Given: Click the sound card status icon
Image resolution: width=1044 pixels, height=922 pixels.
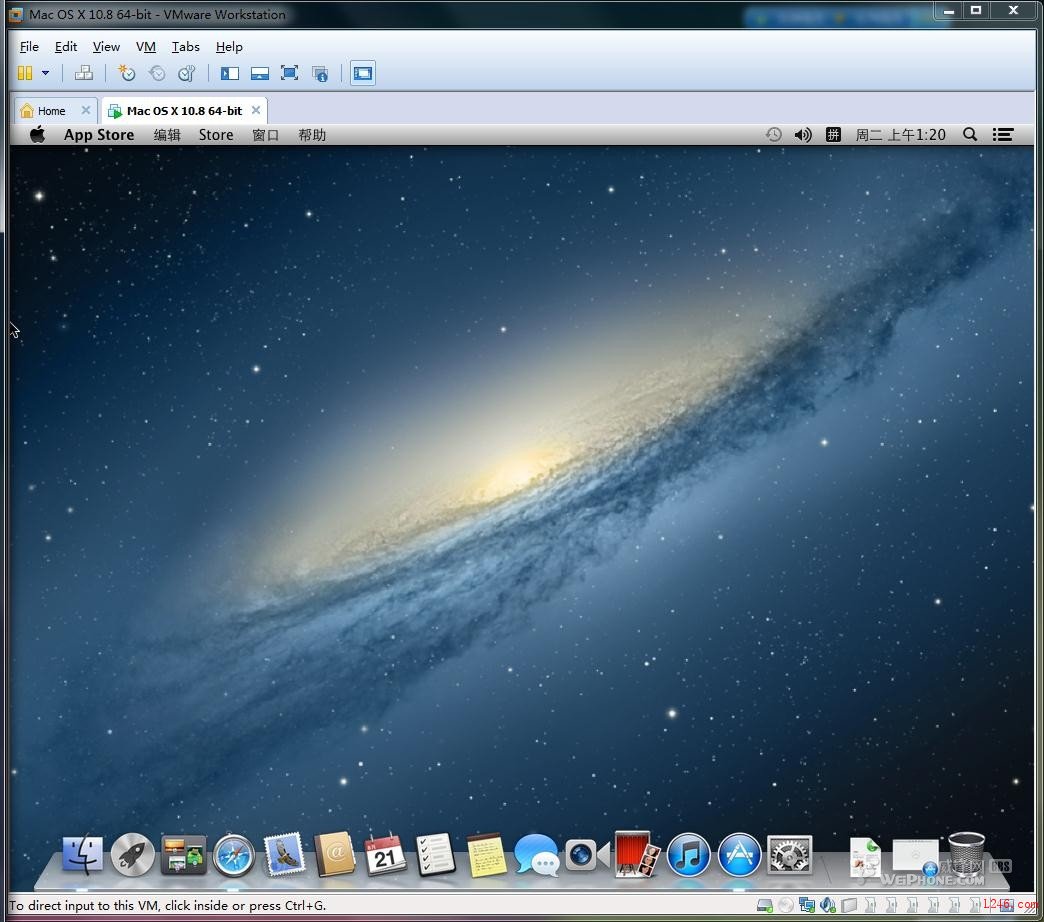Looking at the screenshot, I should pos(828,905).
